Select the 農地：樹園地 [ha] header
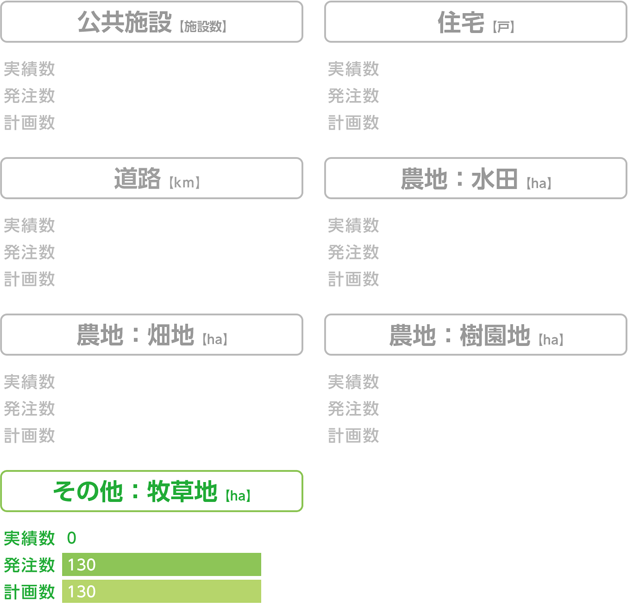Screen dimensions: 628x605 [x=475, y=335]
